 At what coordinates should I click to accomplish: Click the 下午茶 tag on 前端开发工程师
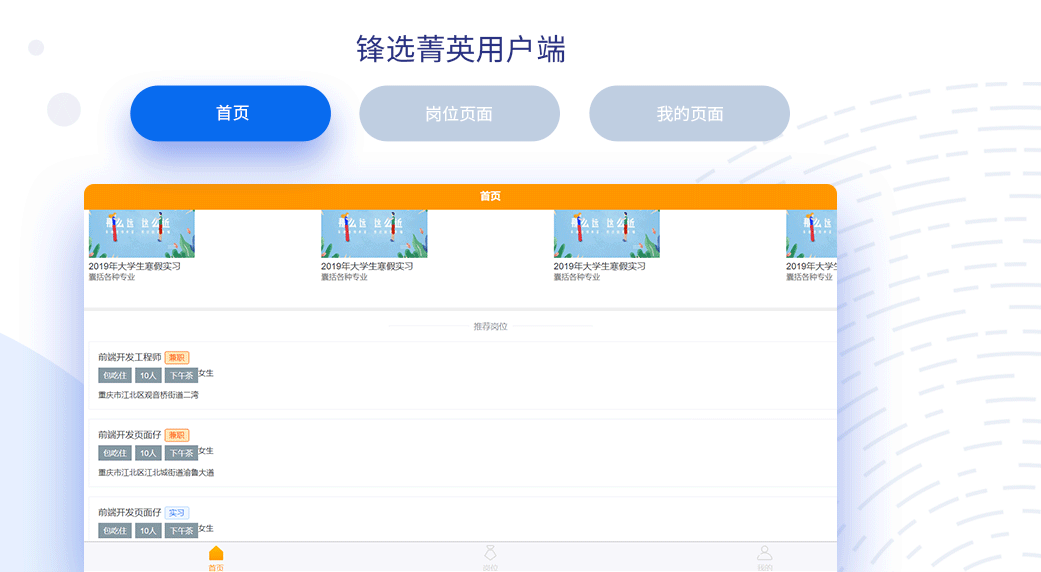click(181, 376)
